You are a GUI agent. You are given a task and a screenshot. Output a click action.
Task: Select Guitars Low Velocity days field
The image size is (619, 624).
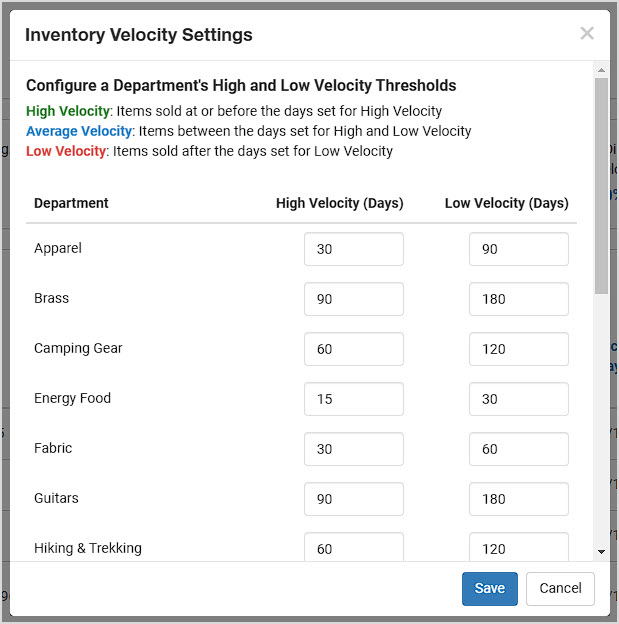click(x=518, y=499)
